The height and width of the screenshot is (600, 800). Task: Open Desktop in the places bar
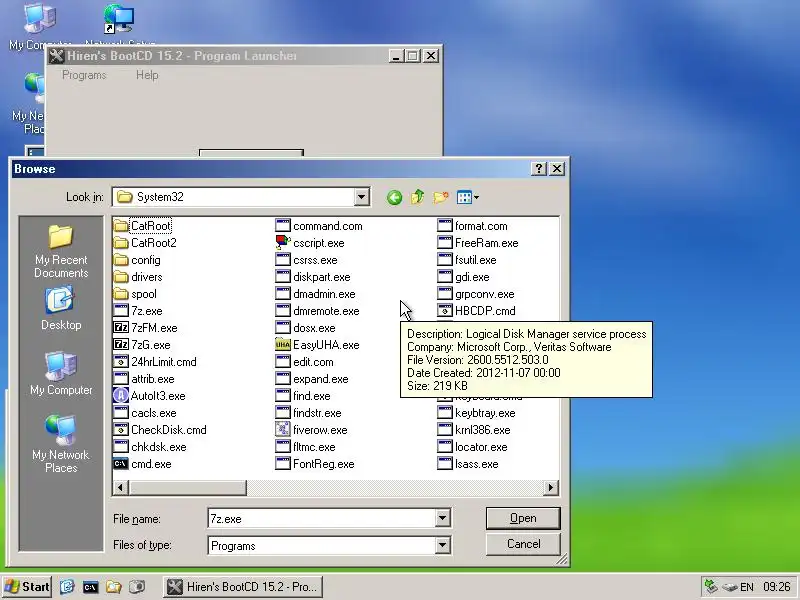coord(61,309)
